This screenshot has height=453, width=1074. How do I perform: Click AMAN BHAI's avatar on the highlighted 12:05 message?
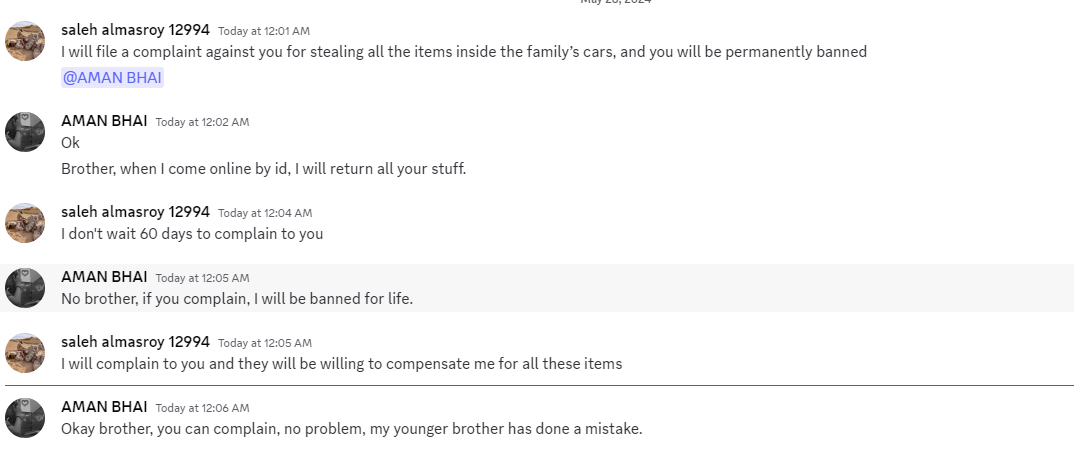pyautogui.click(x=25, y=288)
